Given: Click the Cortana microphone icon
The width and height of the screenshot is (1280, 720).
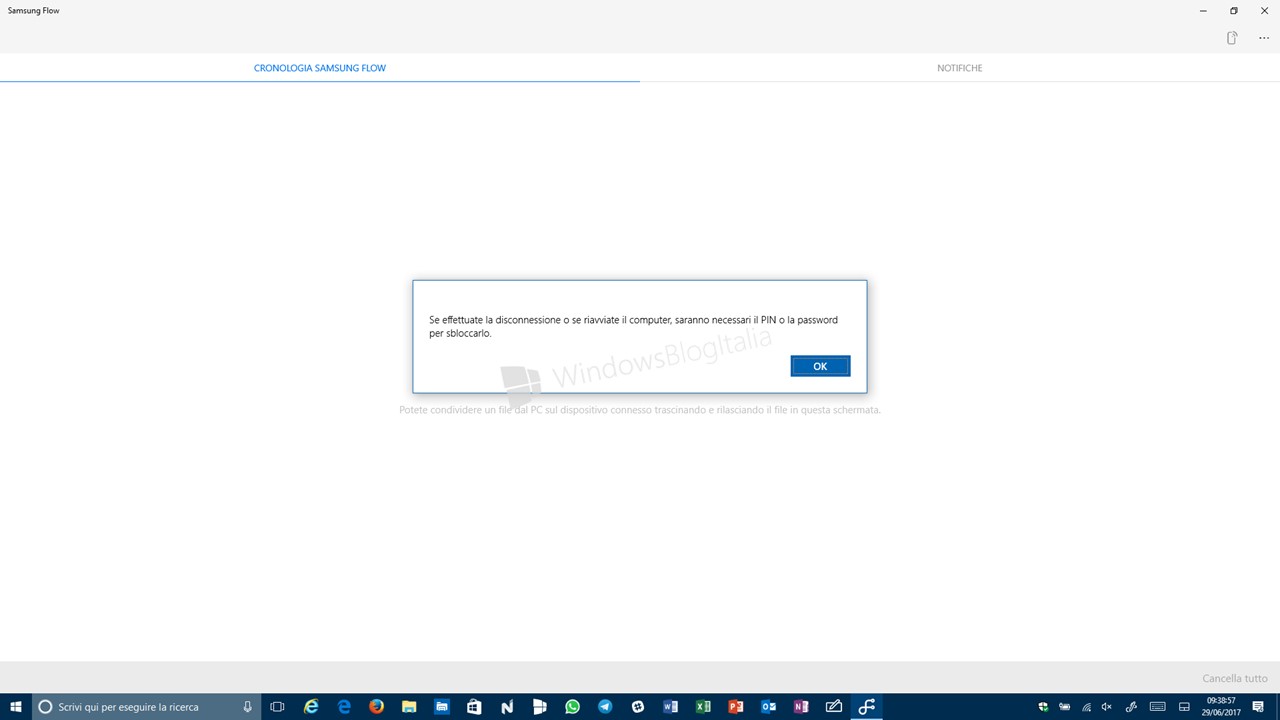Looking at the screenshot, I should click(x=247, y=707).
